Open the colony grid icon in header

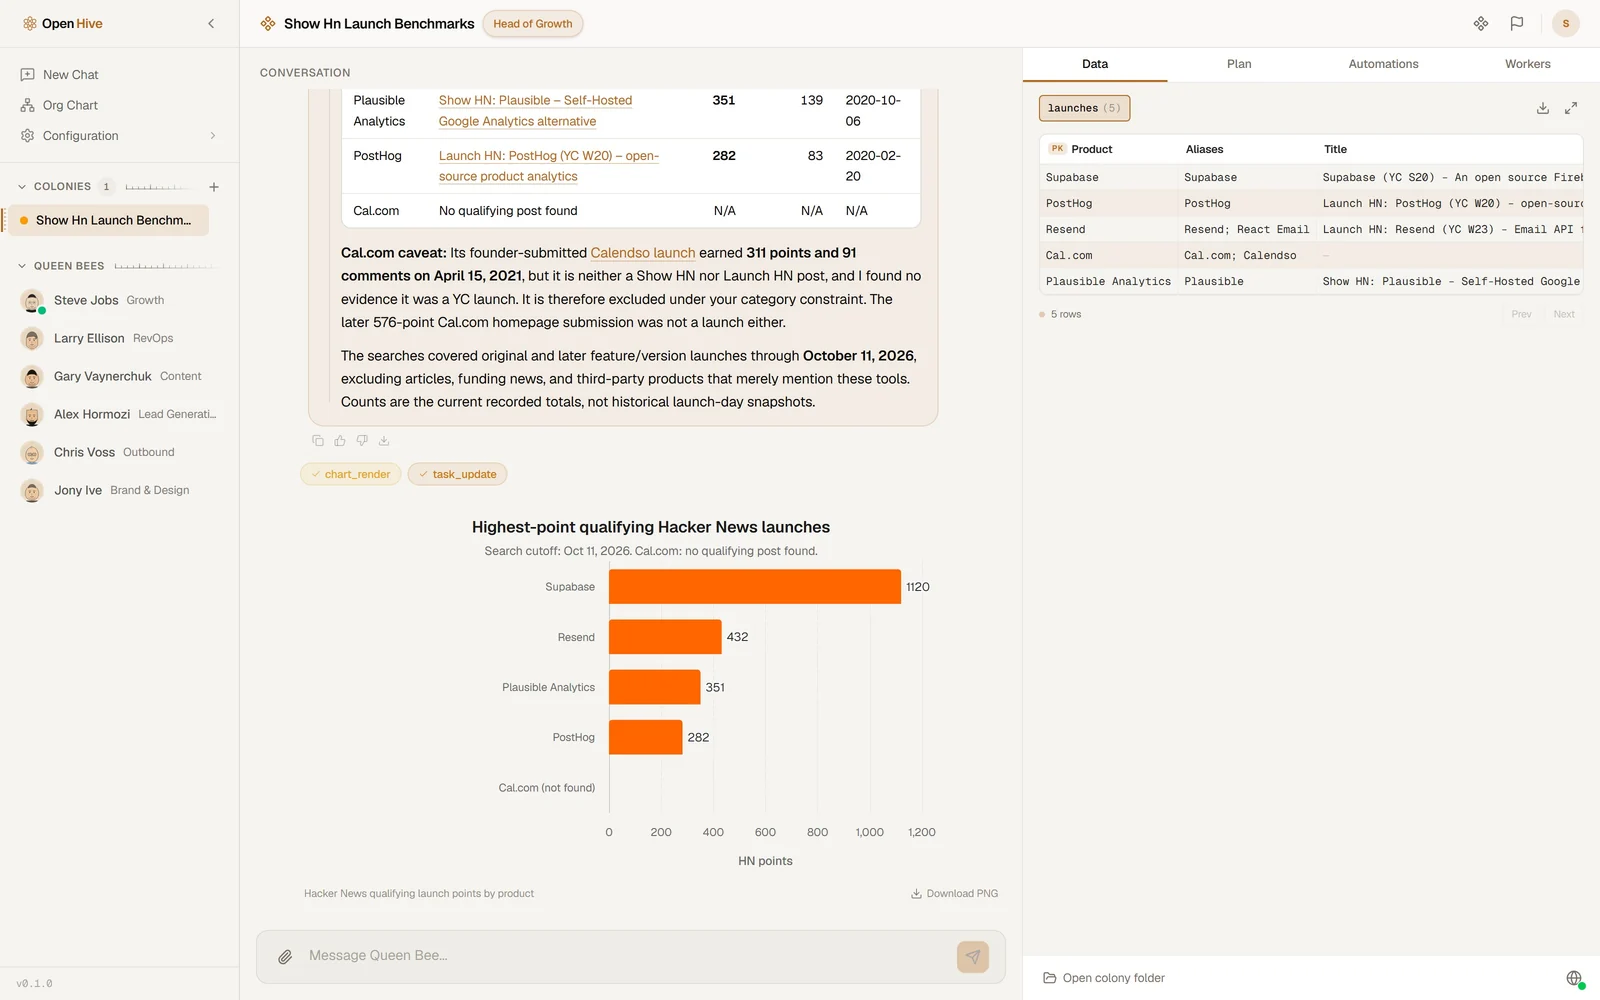[x=1481, y=24]
